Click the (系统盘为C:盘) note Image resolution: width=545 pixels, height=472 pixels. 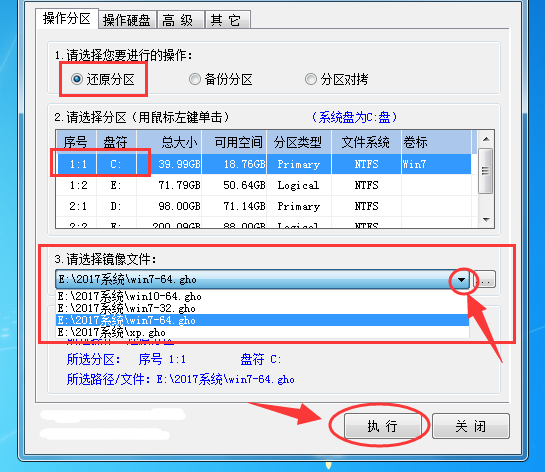354,117
